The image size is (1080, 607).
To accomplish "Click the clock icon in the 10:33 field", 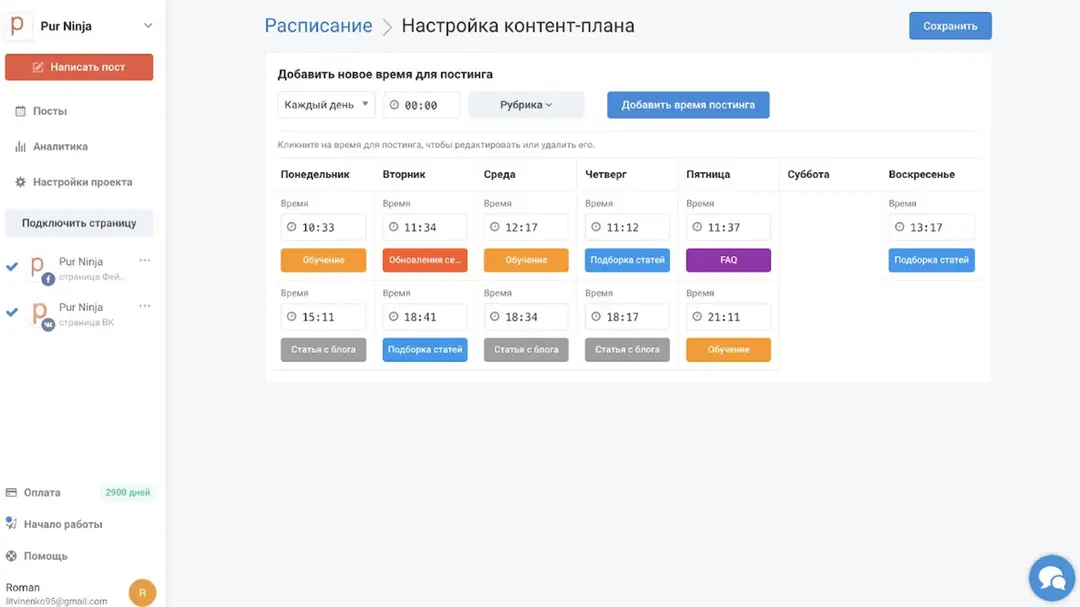I will point(291,227).
